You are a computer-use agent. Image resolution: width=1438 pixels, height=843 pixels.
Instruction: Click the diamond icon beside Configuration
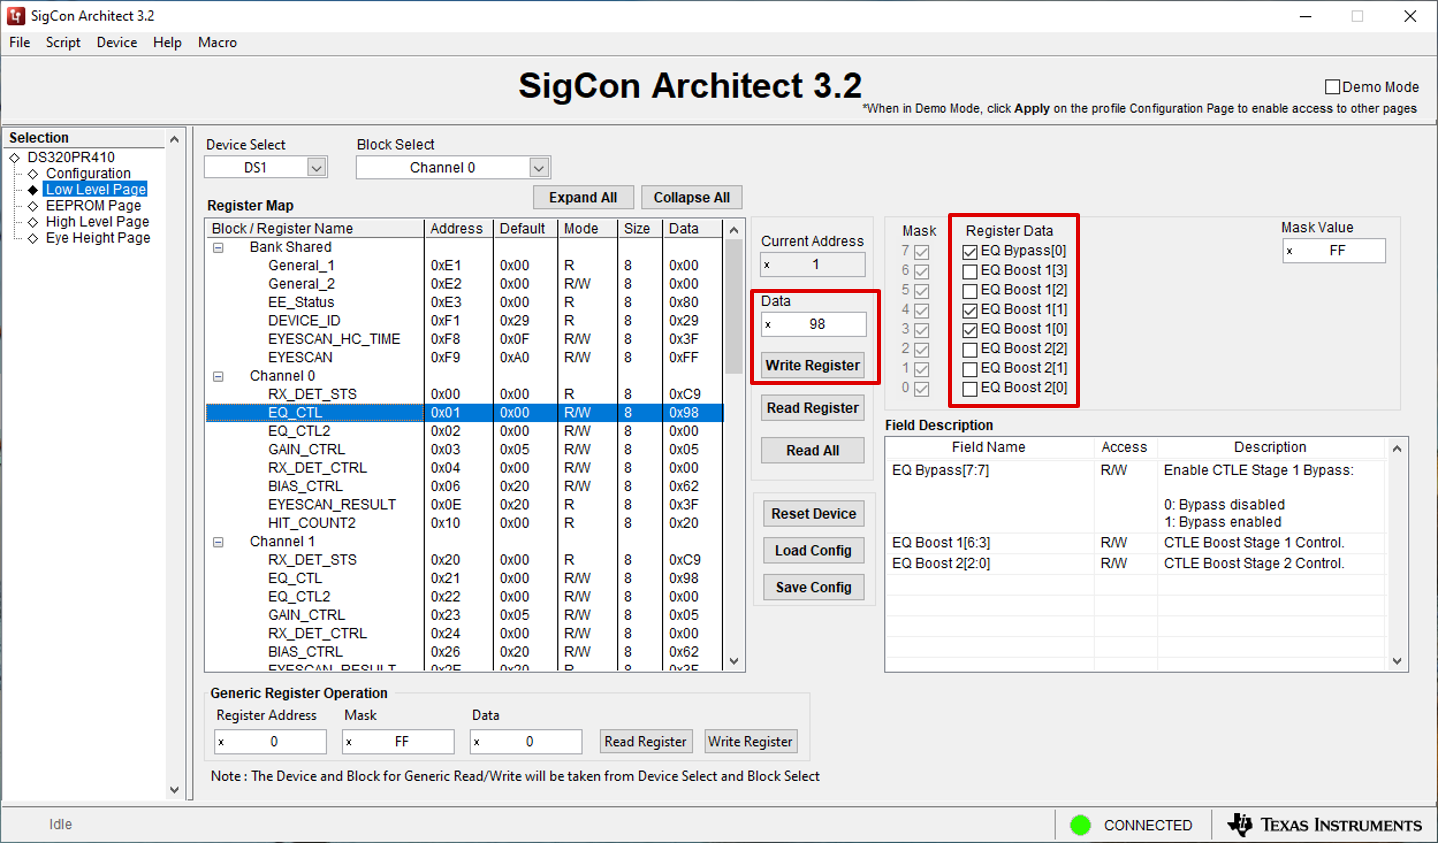[x=33, y=174]
